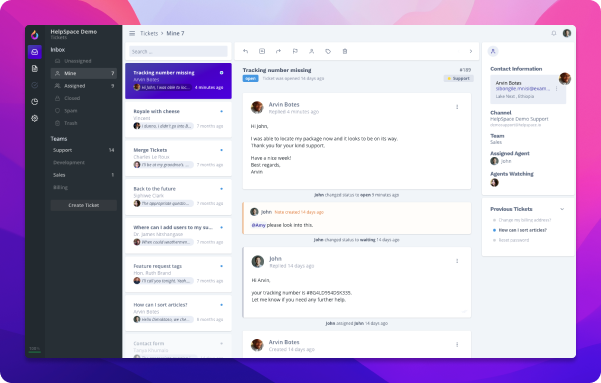Open the Assigned inbox folder
The height and width of the screenshot is (383, 601).
(84, 86)
